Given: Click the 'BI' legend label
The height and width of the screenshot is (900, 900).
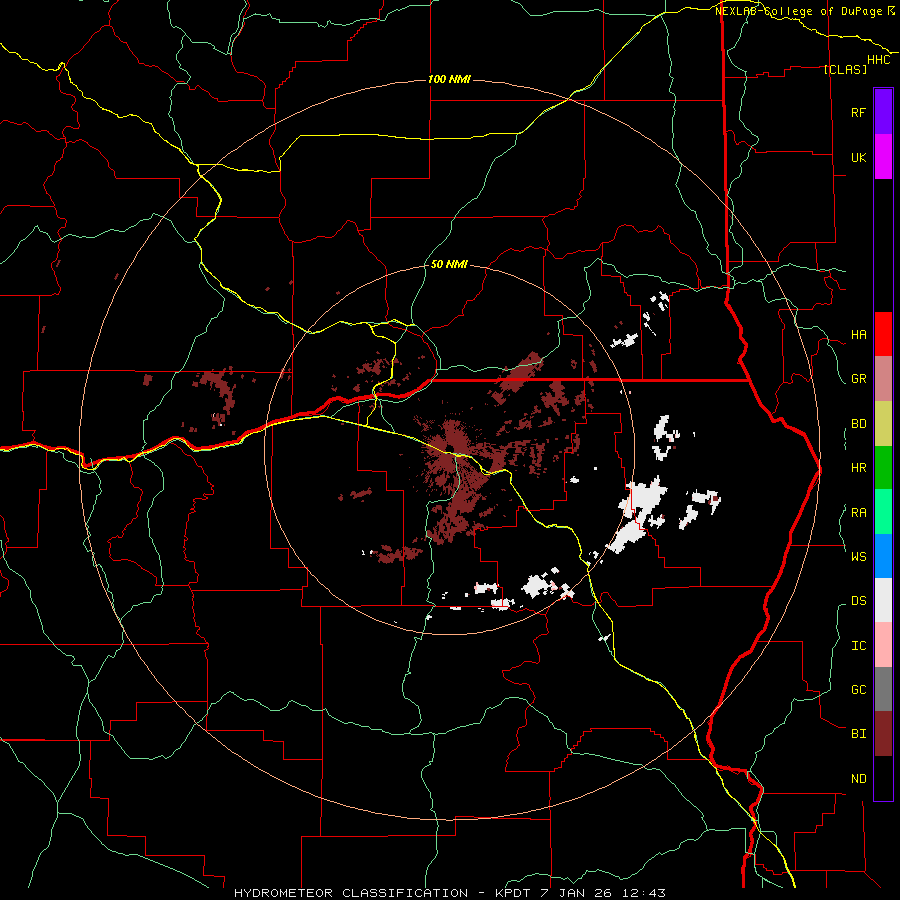Looking at the screenshot, I should (858, 734).
